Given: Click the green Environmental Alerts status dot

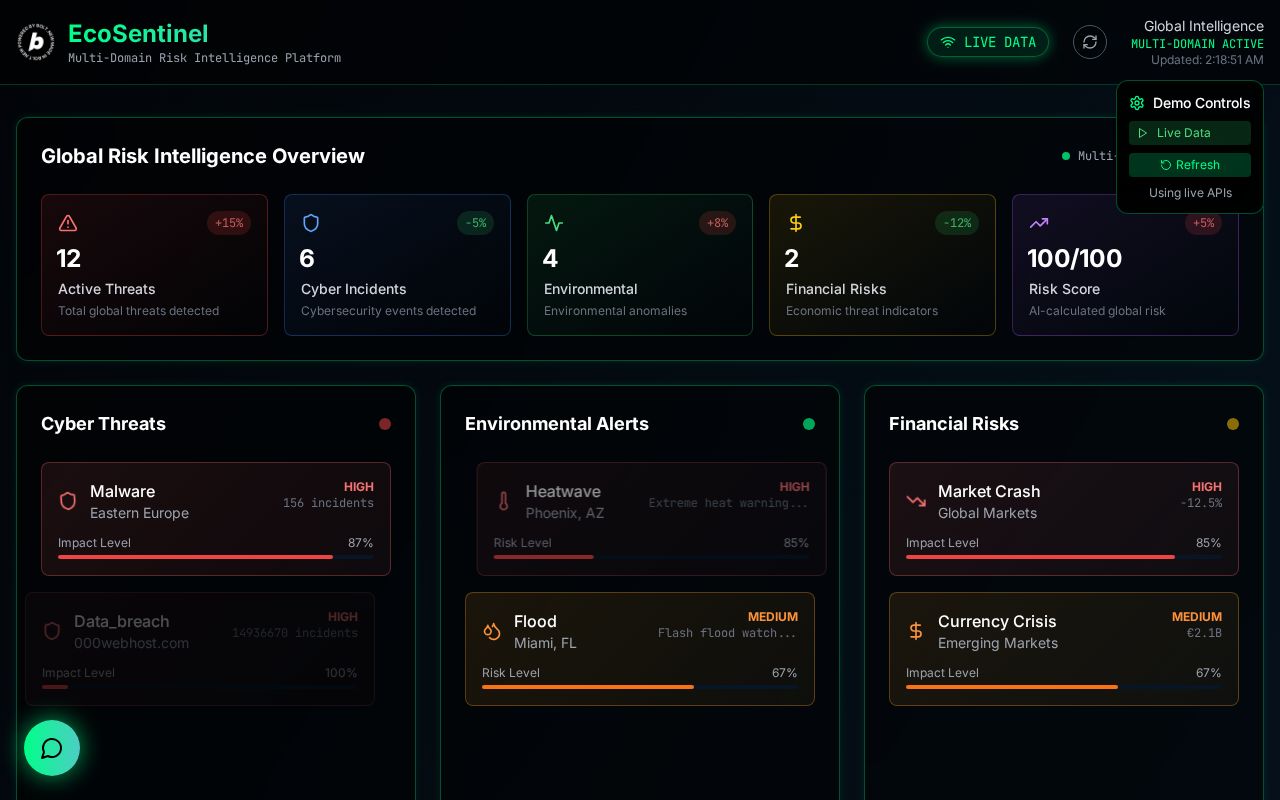Looking at the screenshot, I should (809, 424).
